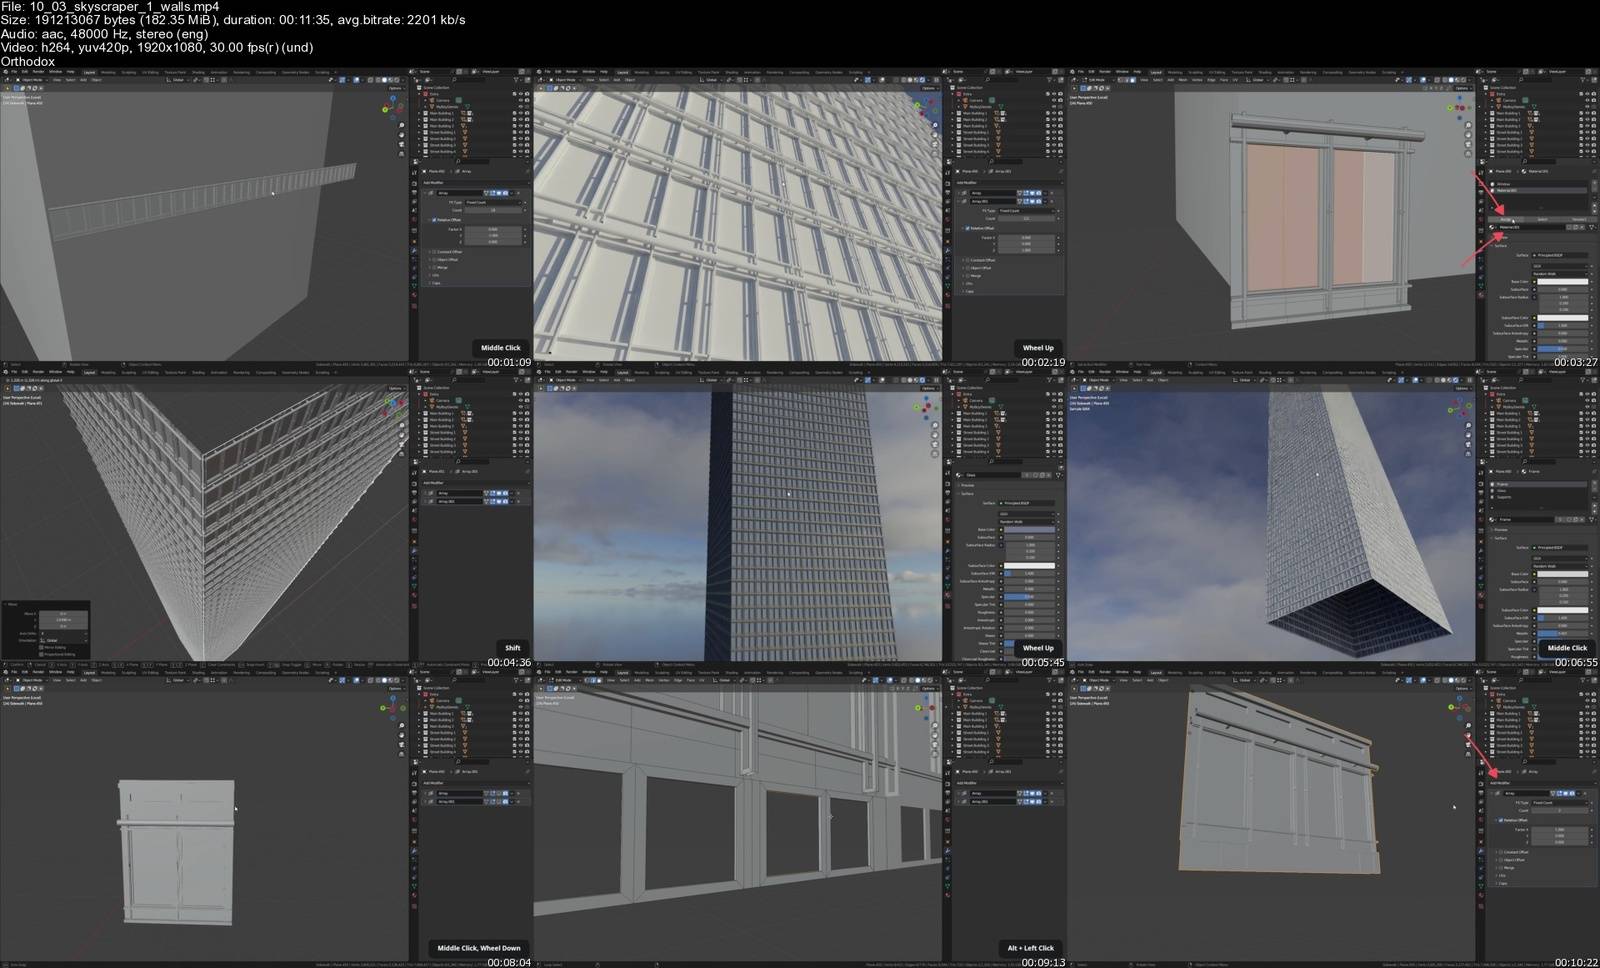Open the Modifier wrench tab in the 00:01:09 frame
Screen dimensions: 1600x968
[414, 248]
